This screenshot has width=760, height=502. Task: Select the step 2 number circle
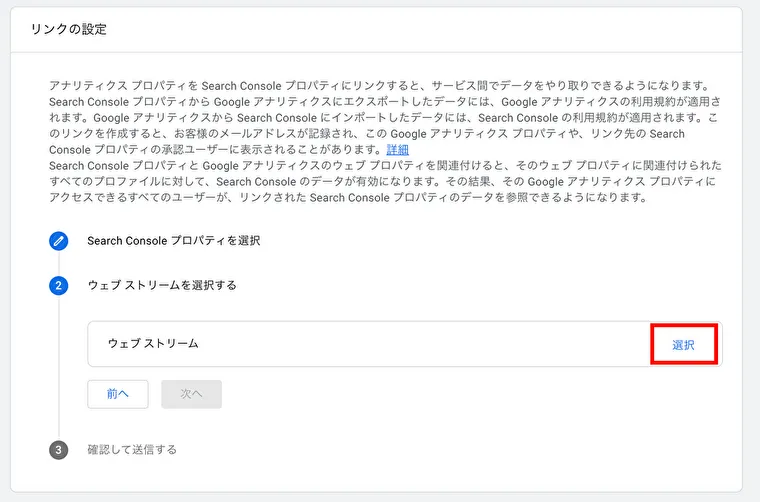coord(58,285)
